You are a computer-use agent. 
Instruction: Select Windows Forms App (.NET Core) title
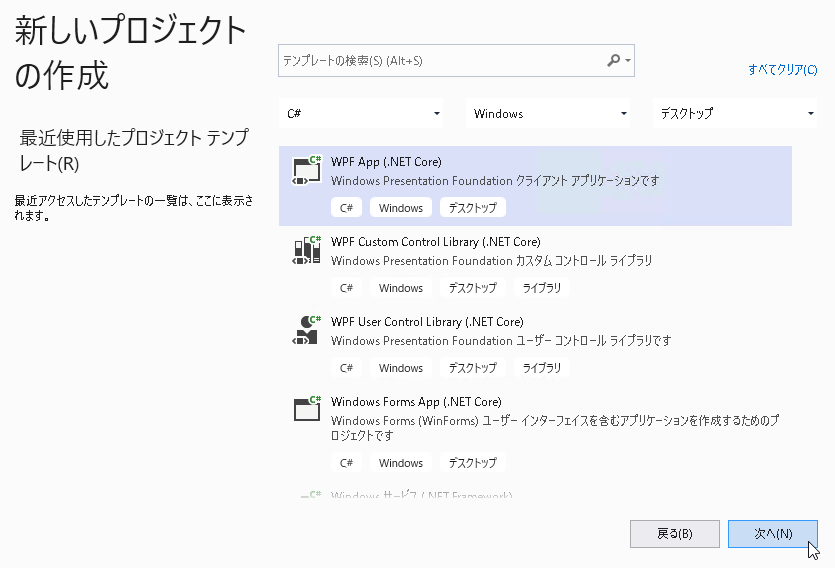coord(416,401)
